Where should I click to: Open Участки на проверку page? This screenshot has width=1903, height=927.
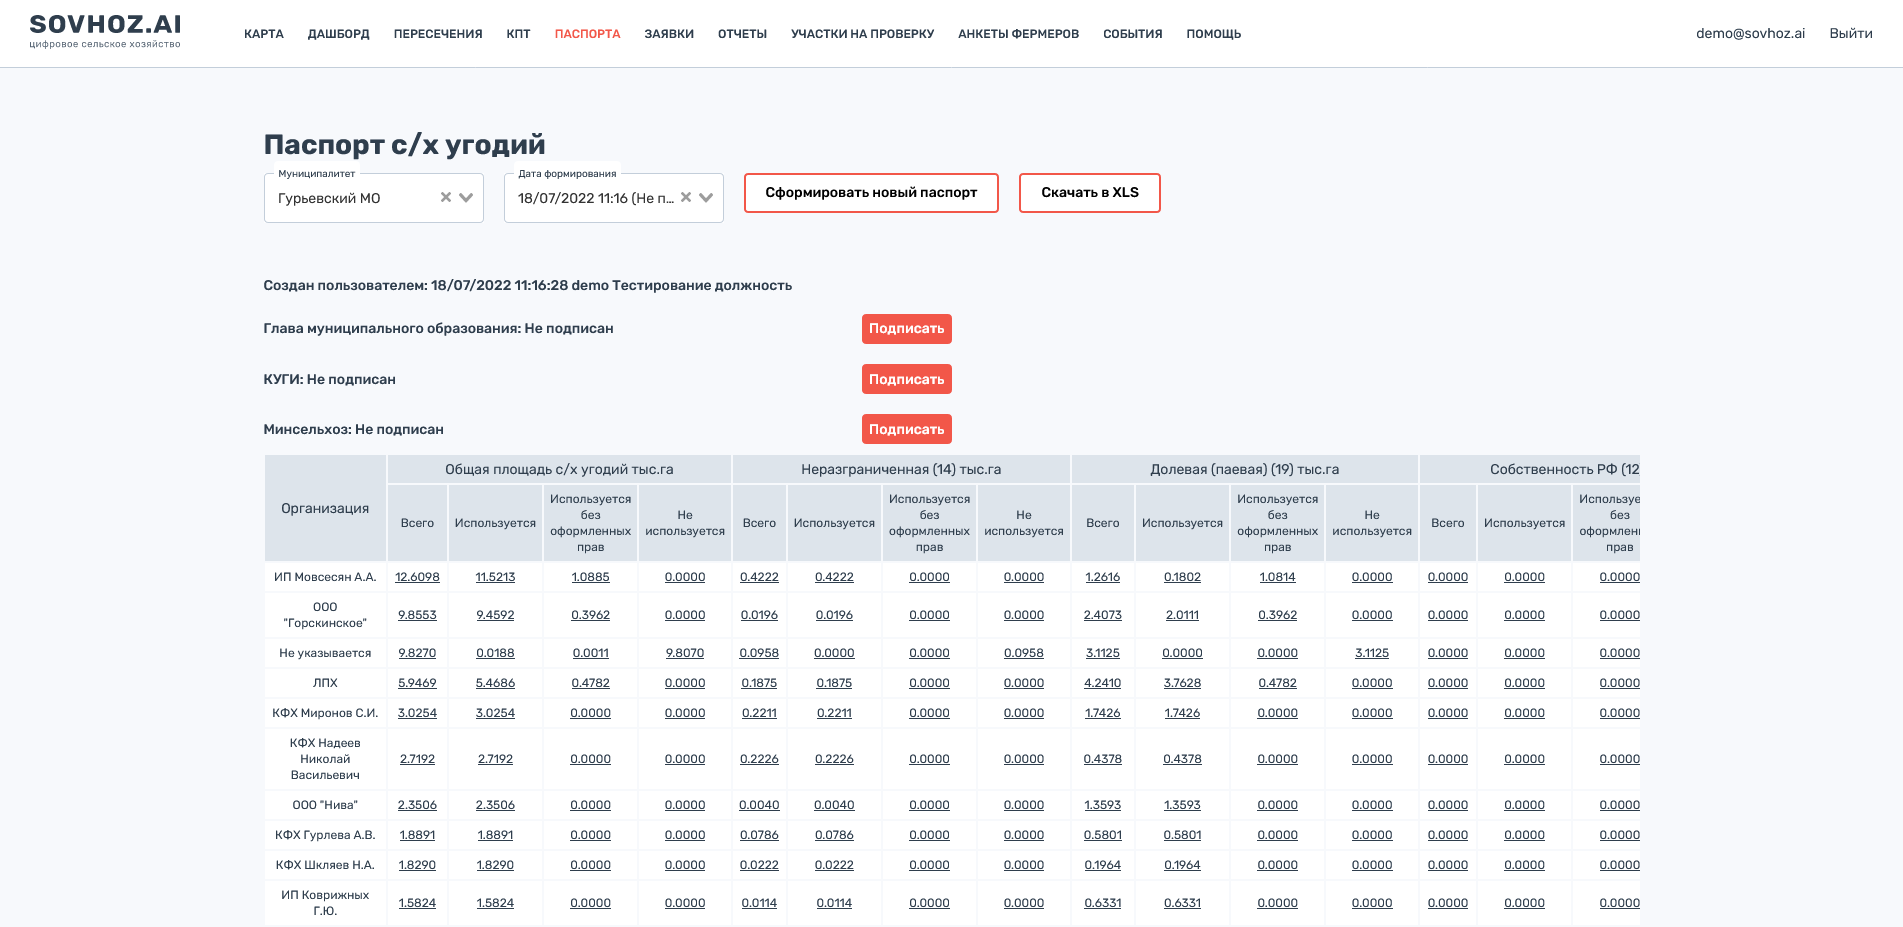862,34
